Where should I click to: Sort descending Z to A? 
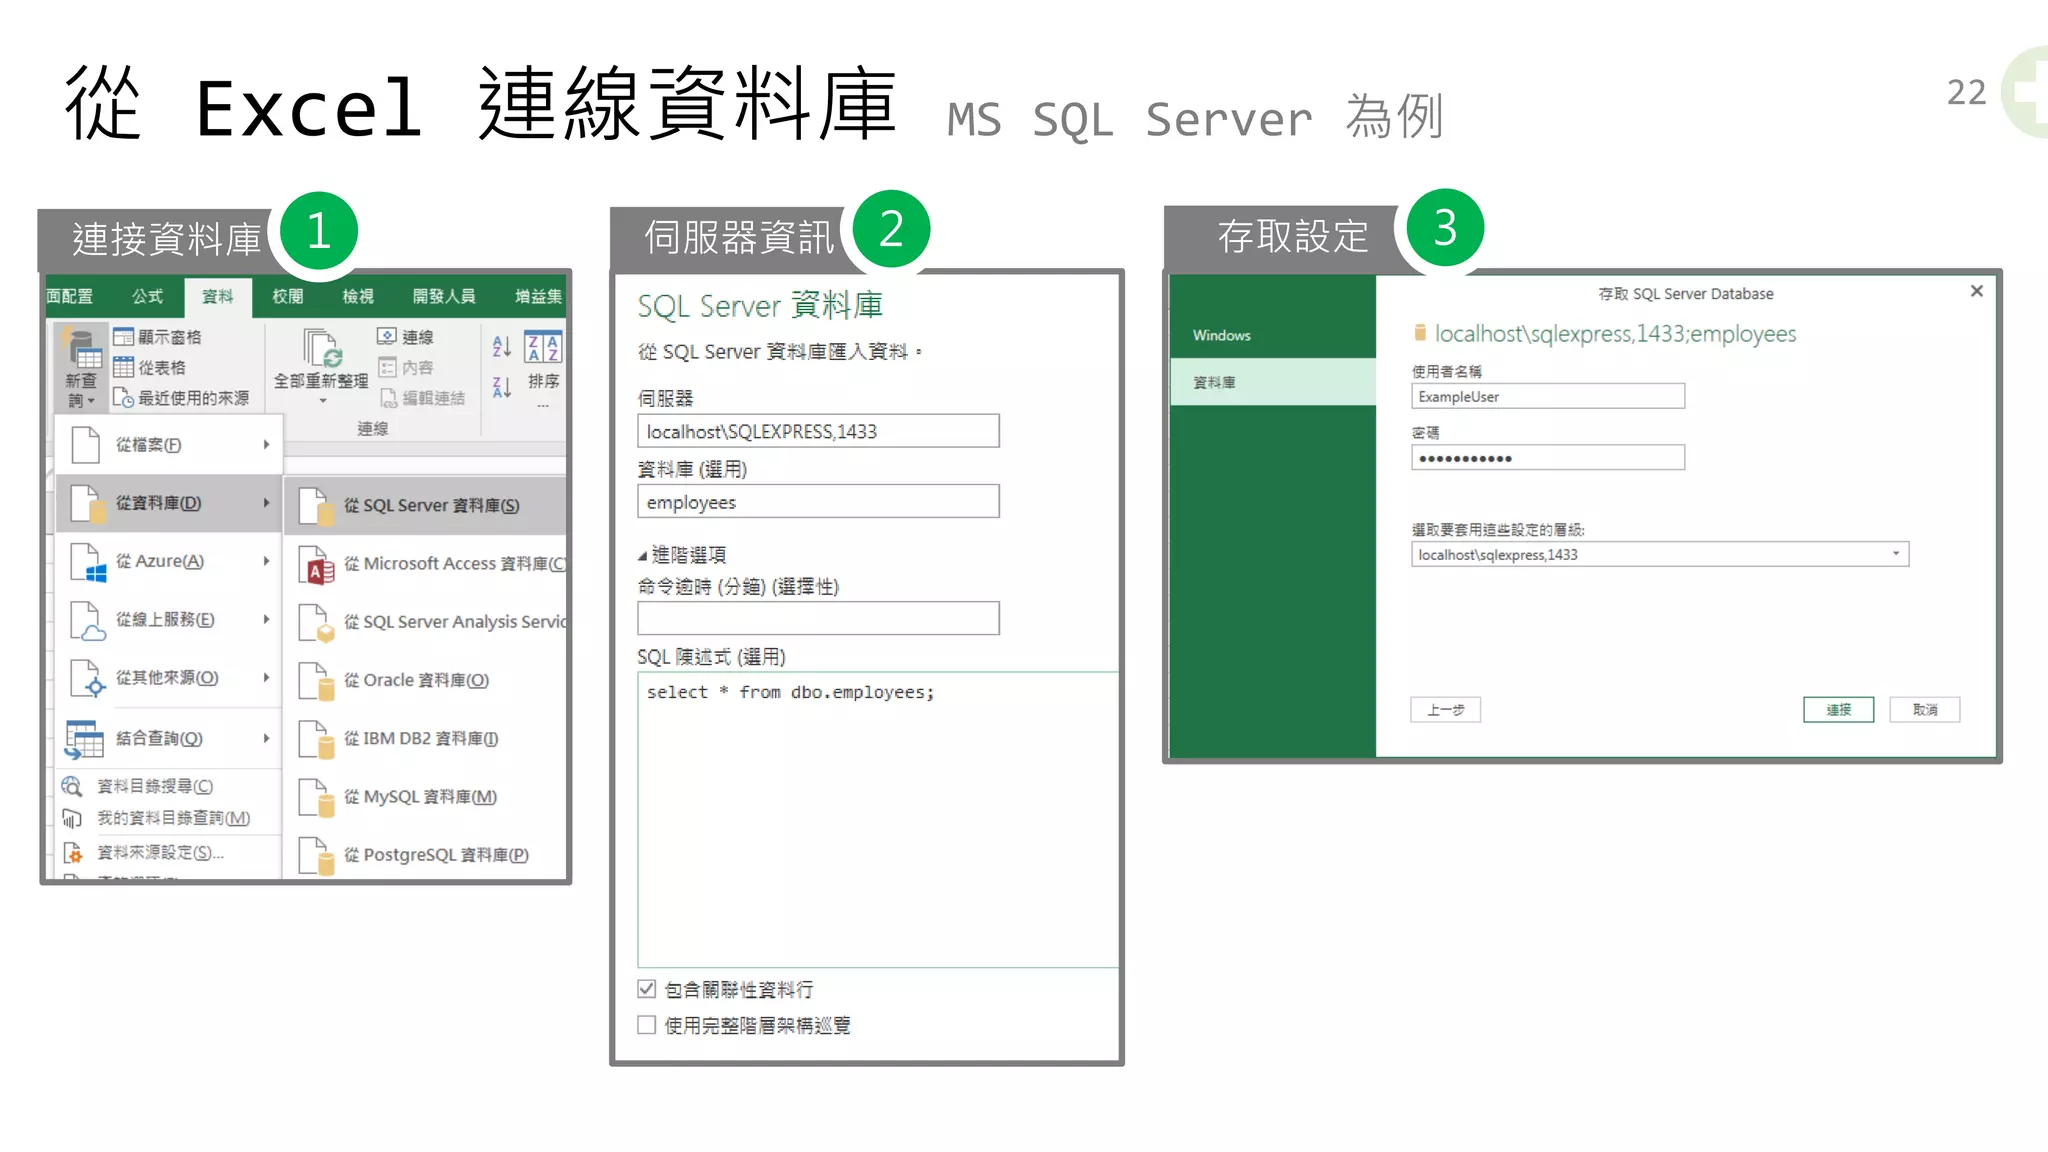click(502, 387)
